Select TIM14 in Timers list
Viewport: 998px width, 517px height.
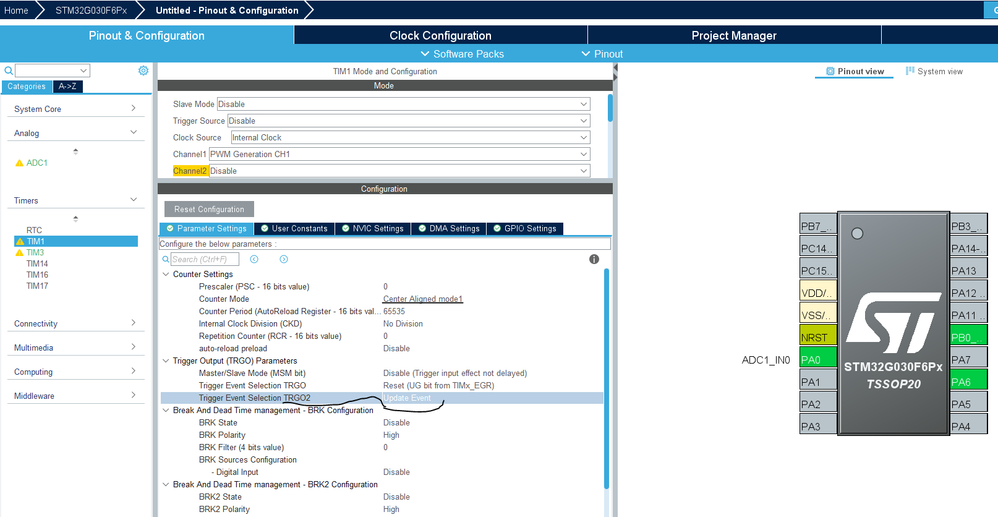click(x=37, y=264)
